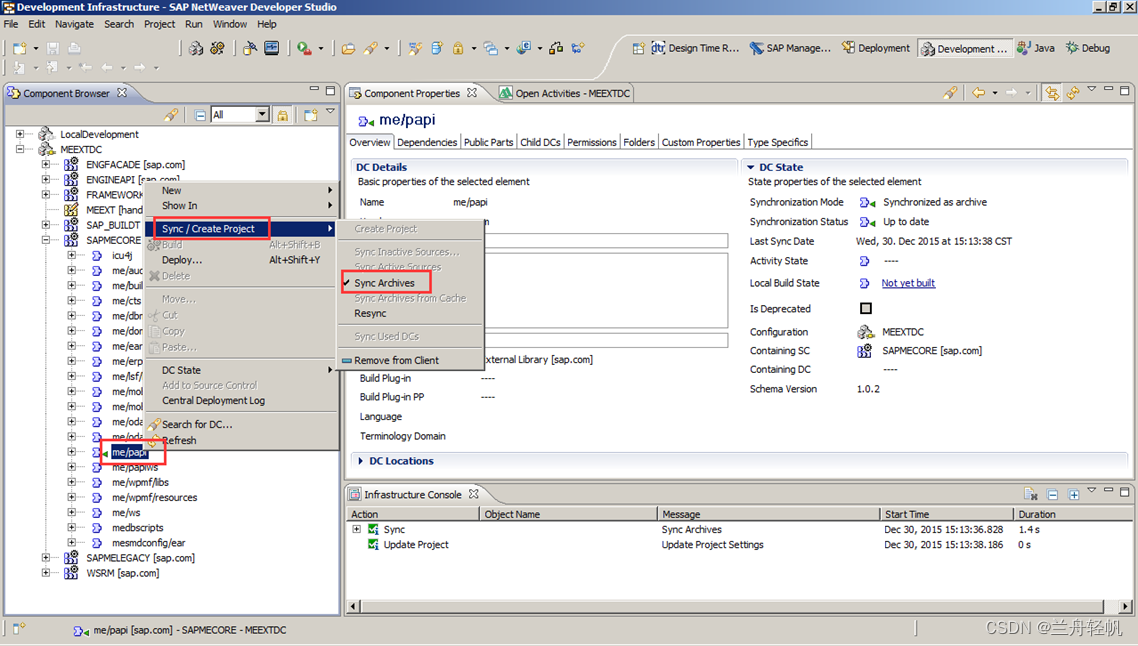Expand the me/wpmf/libs DC node

[71, 483]
